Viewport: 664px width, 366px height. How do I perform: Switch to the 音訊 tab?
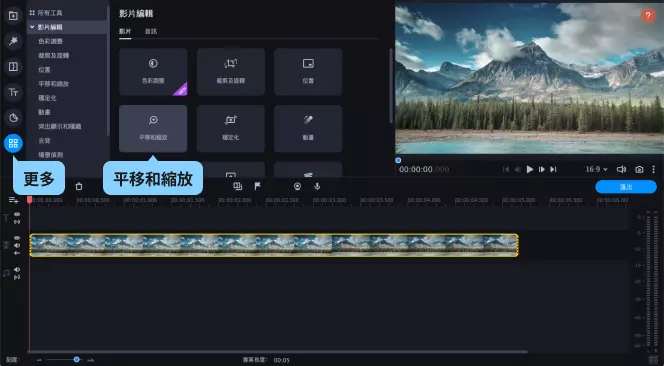(151, 31)
